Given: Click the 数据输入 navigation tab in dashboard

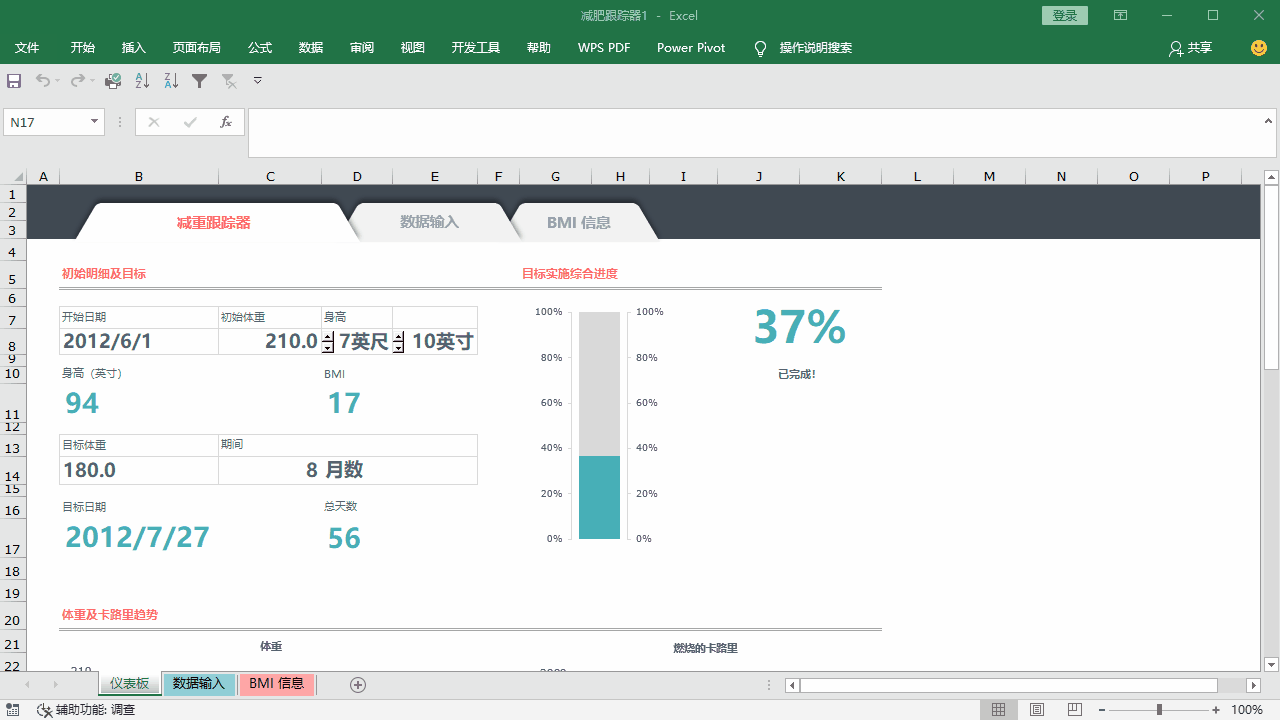Looking at the screenshot, I should pos(430,222).
